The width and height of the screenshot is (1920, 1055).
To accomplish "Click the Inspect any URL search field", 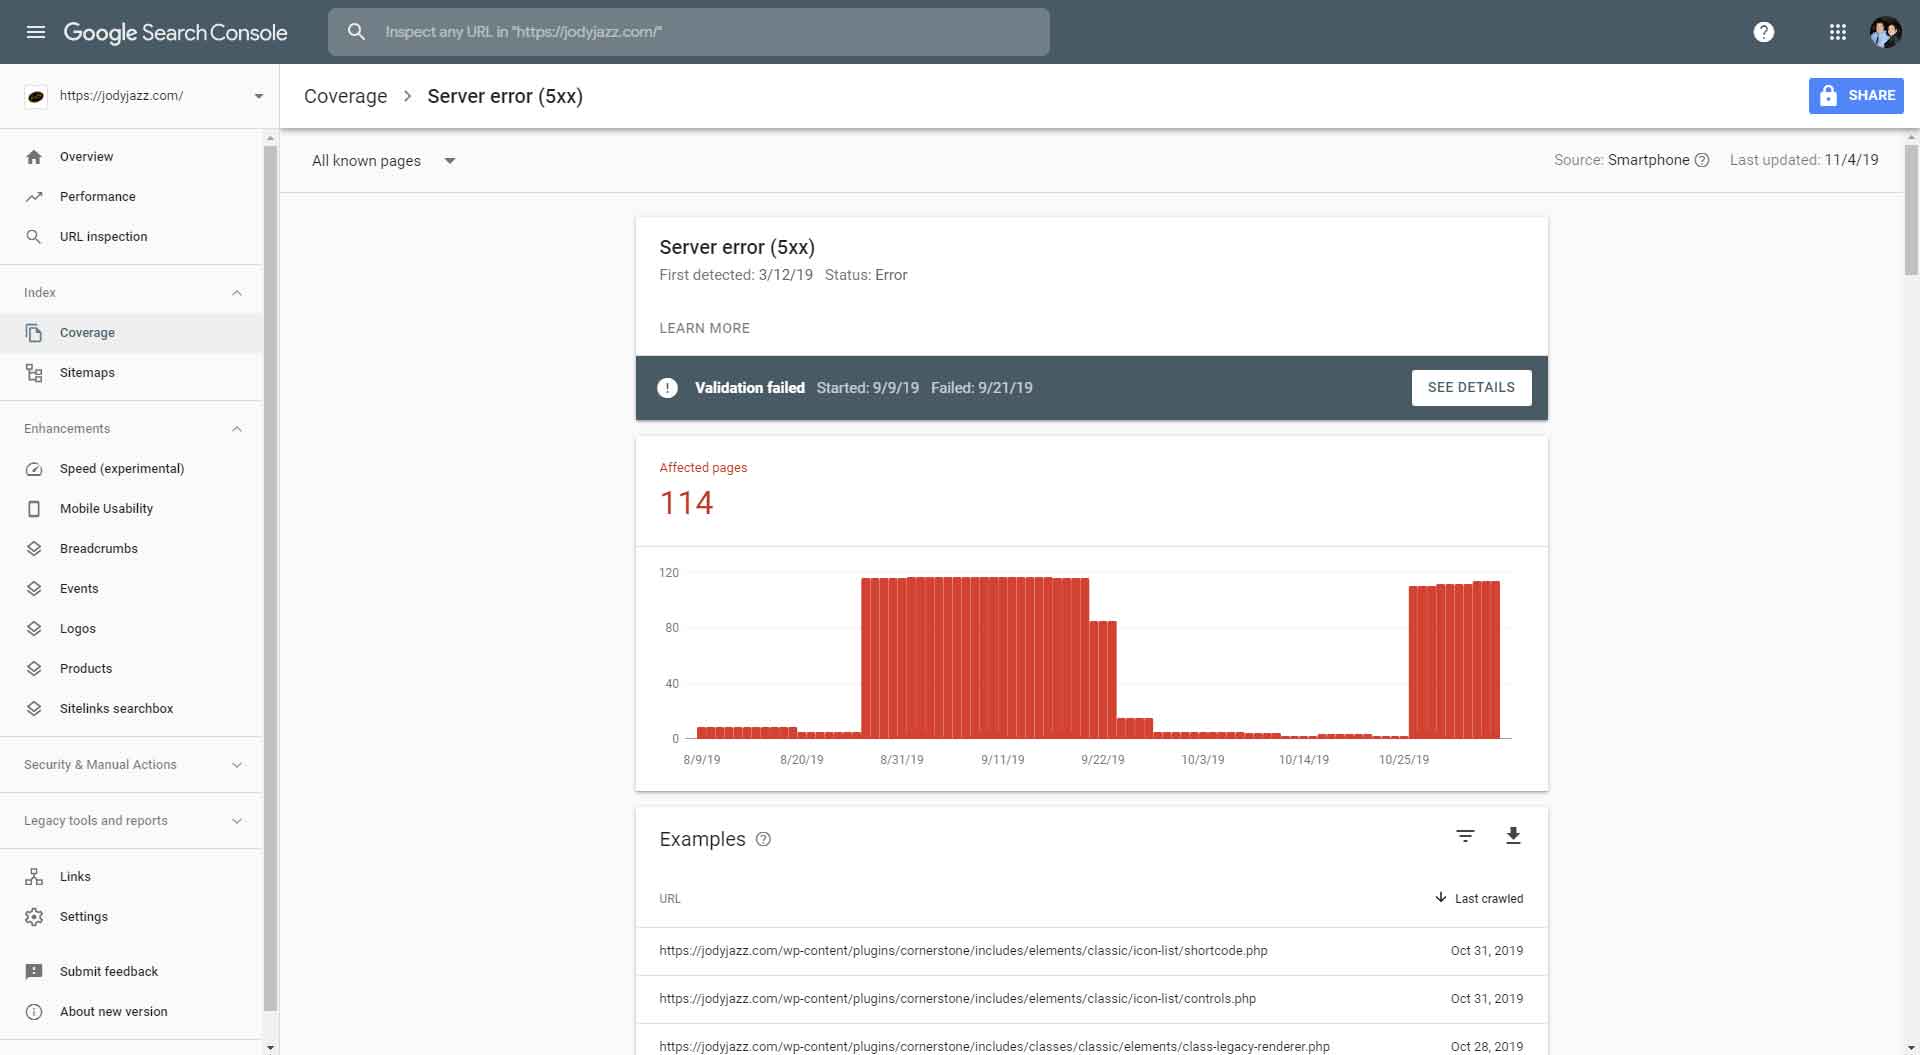I will point(689,32).
